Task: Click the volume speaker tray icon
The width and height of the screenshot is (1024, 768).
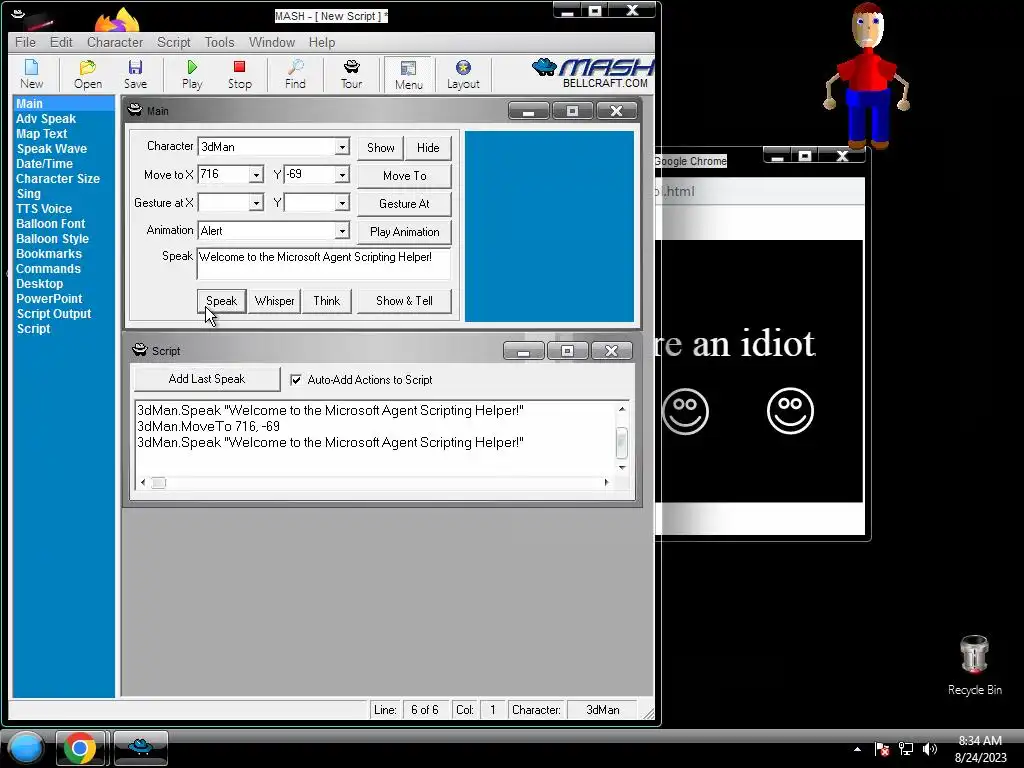Action: pos(930,748)
